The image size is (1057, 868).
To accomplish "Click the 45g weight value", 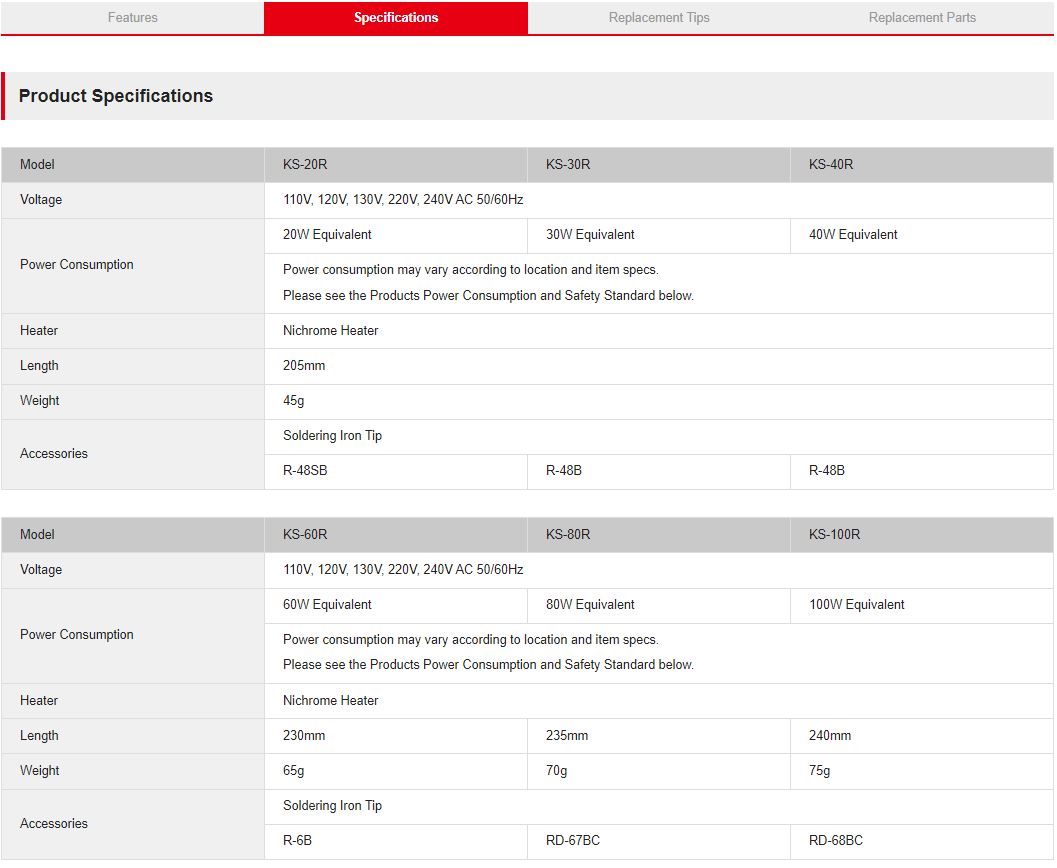I will [294, 401].
